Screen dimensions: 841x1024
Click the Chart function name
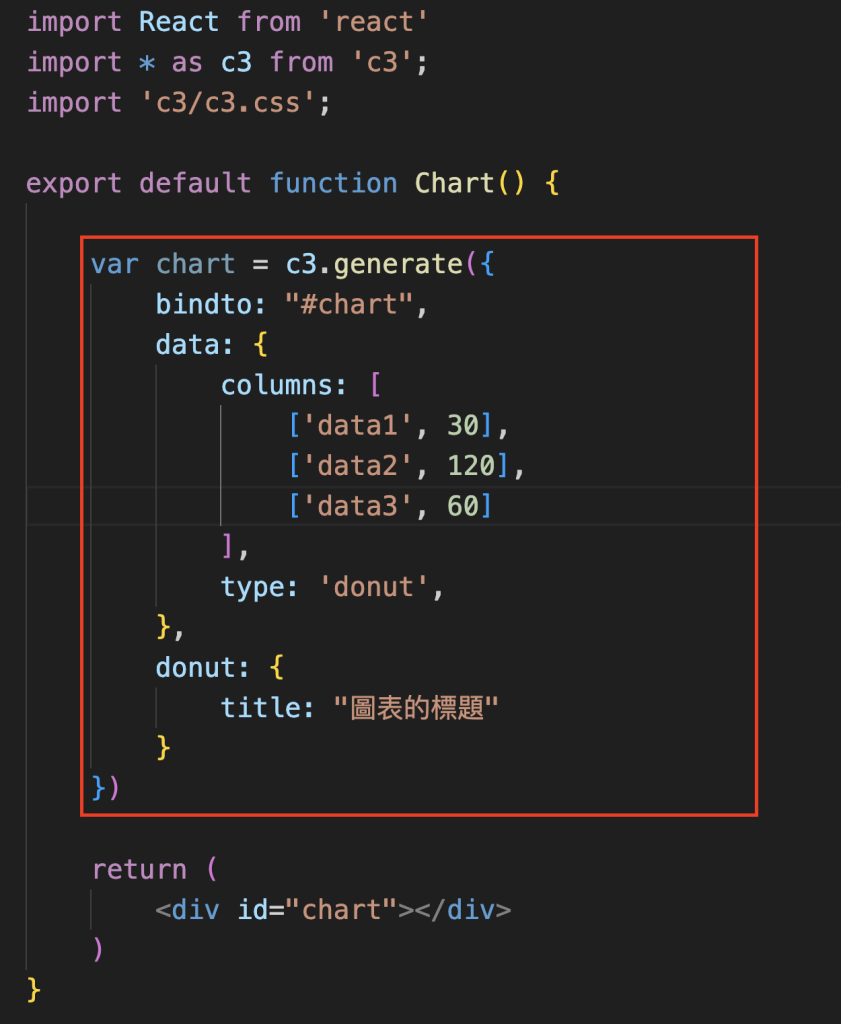(x=455, y=183)
